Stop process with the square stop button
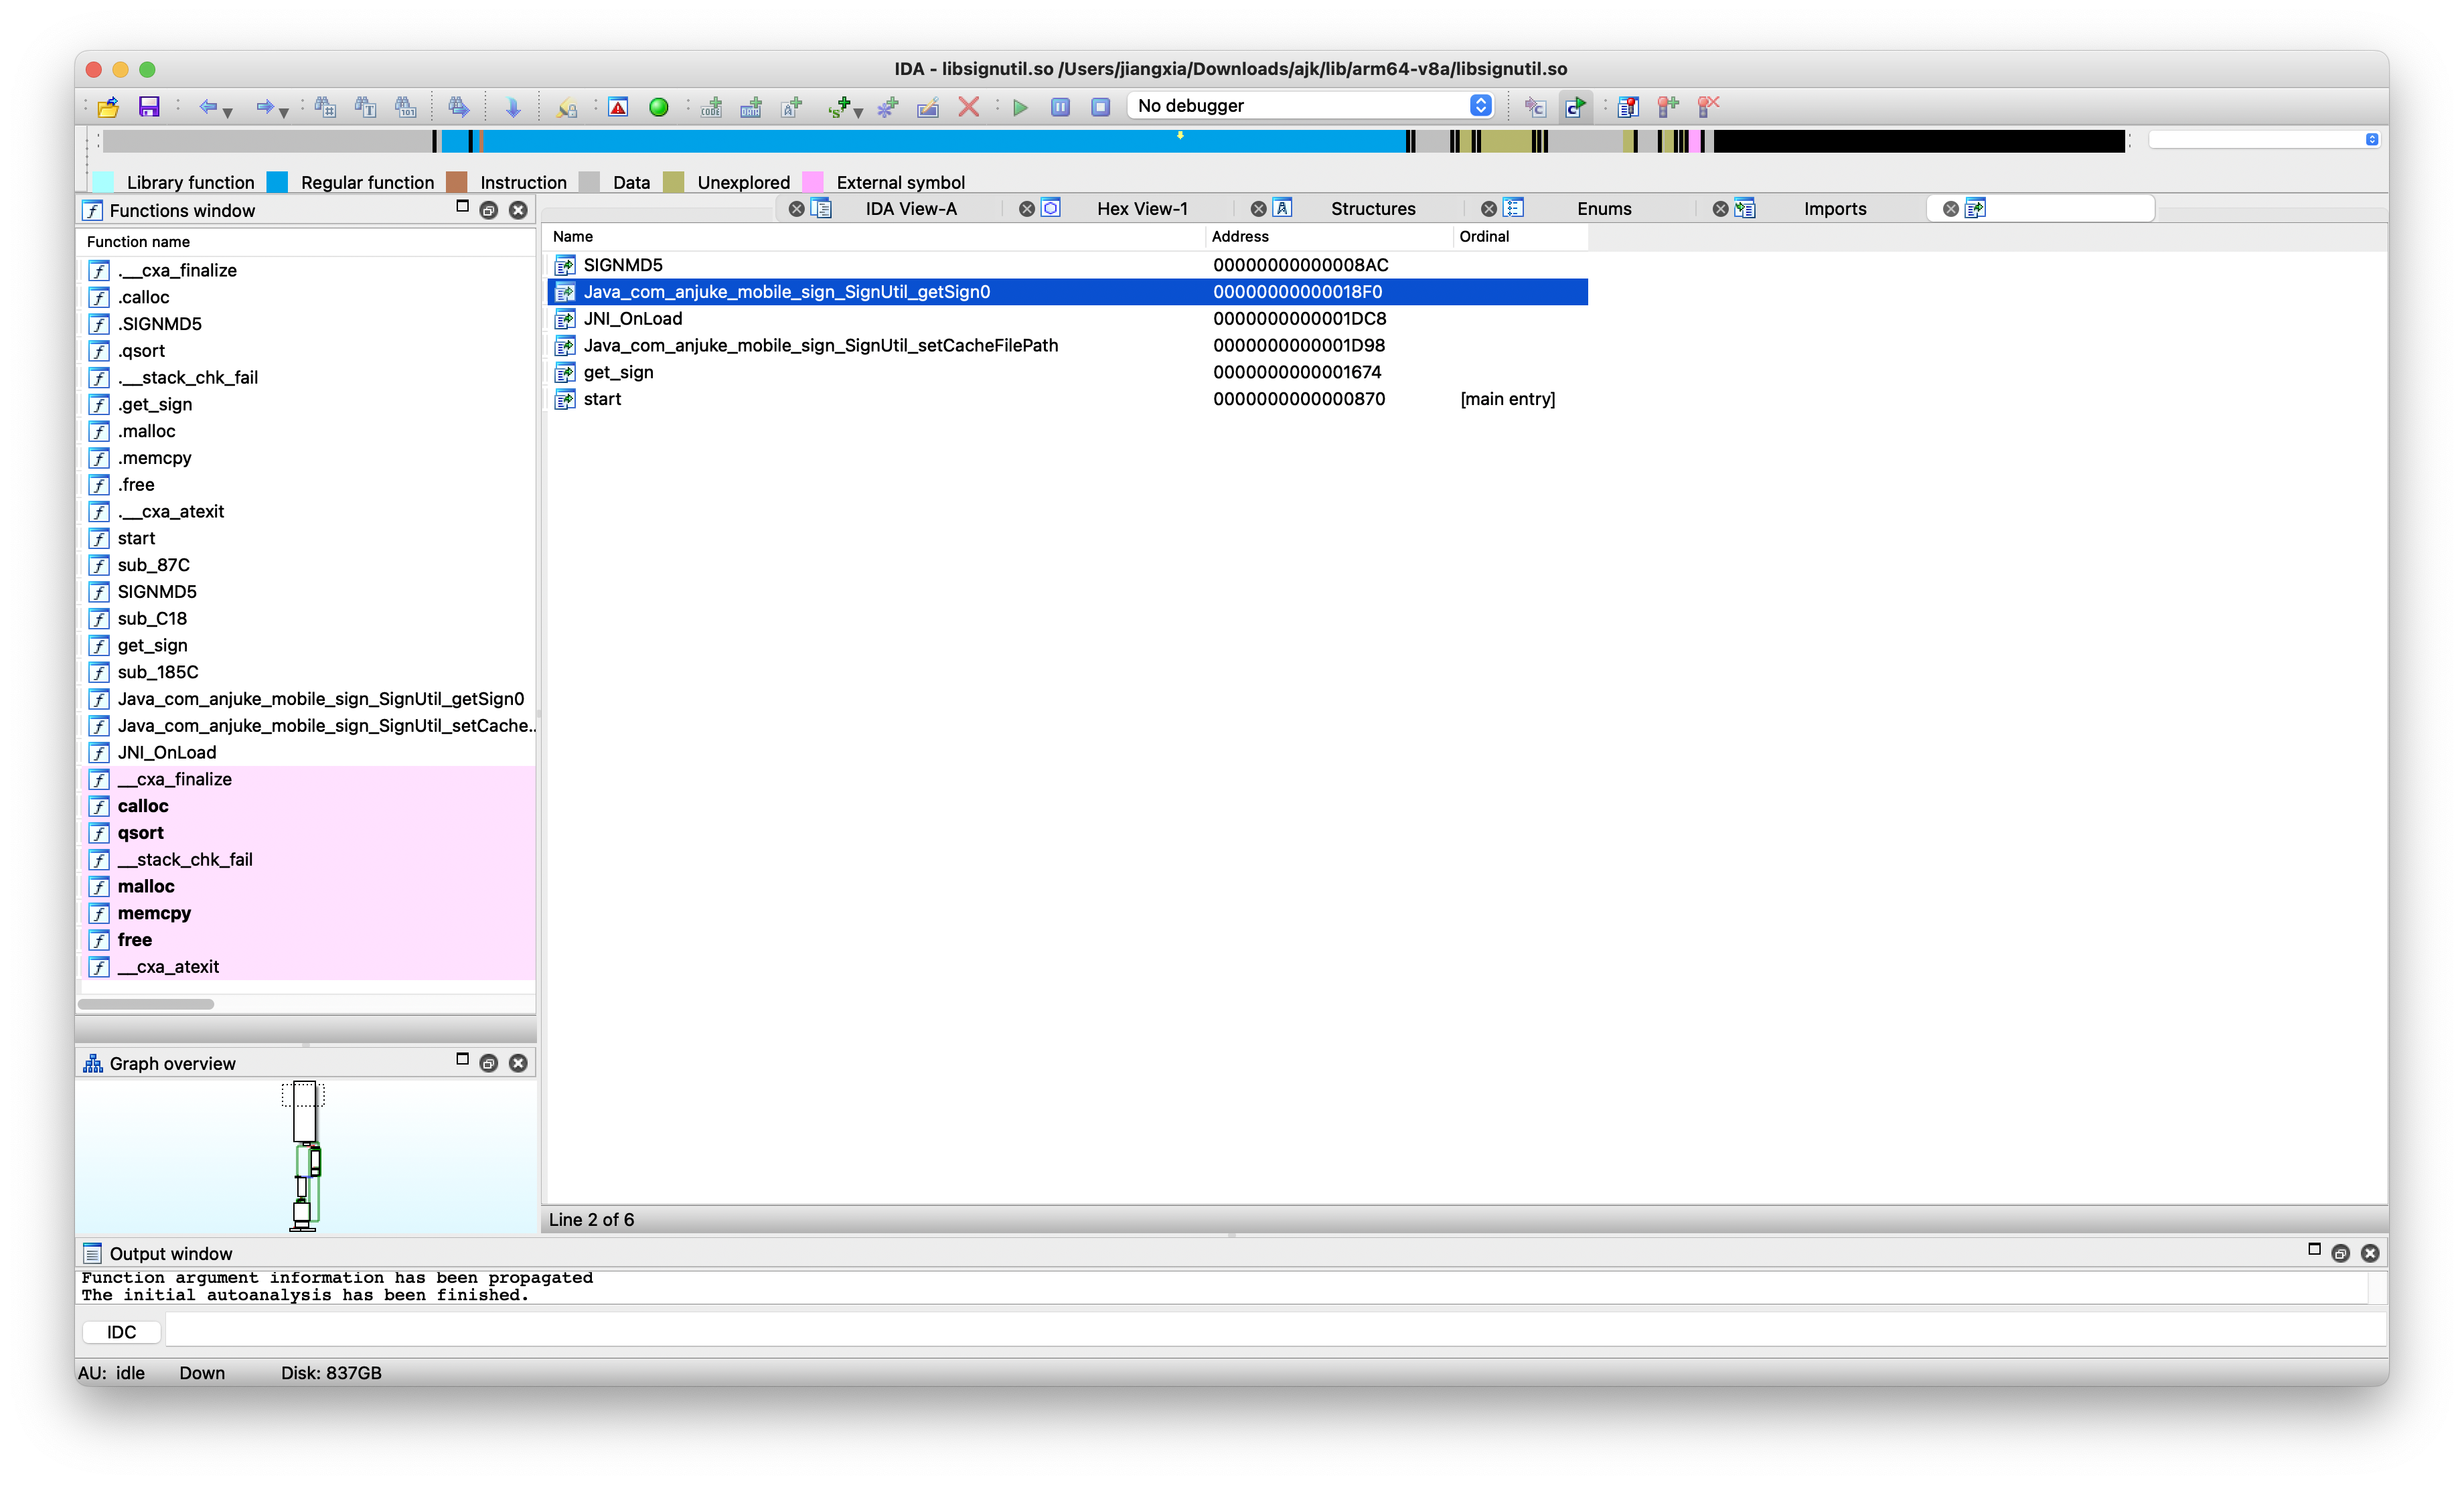Image resolution: width=2464 pixels, height=1485 pixels. tap(1100, 107)
